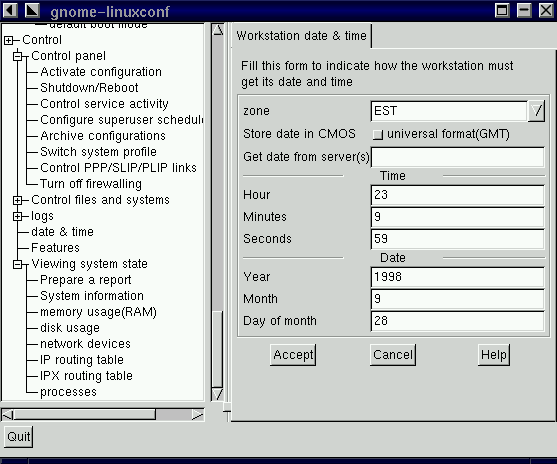Maximize the gnome-linuxconf window
The width and height of the screenshot is (557, 464).
(x=502, y=10)
